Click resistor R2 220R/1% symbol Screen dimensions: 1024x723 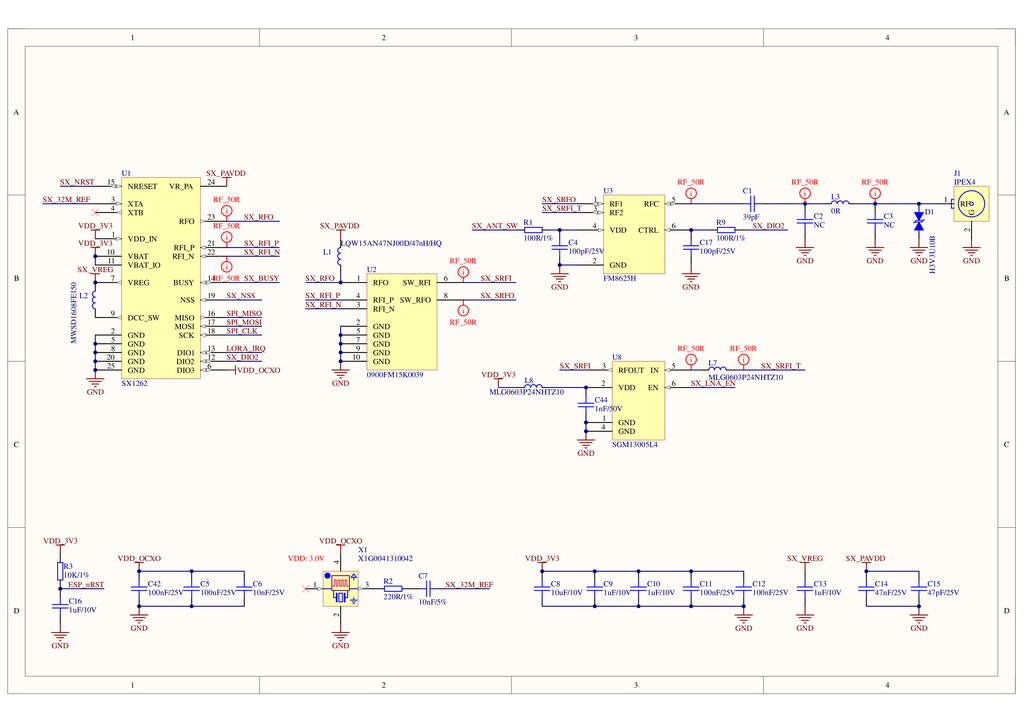(x=393, y=587)
